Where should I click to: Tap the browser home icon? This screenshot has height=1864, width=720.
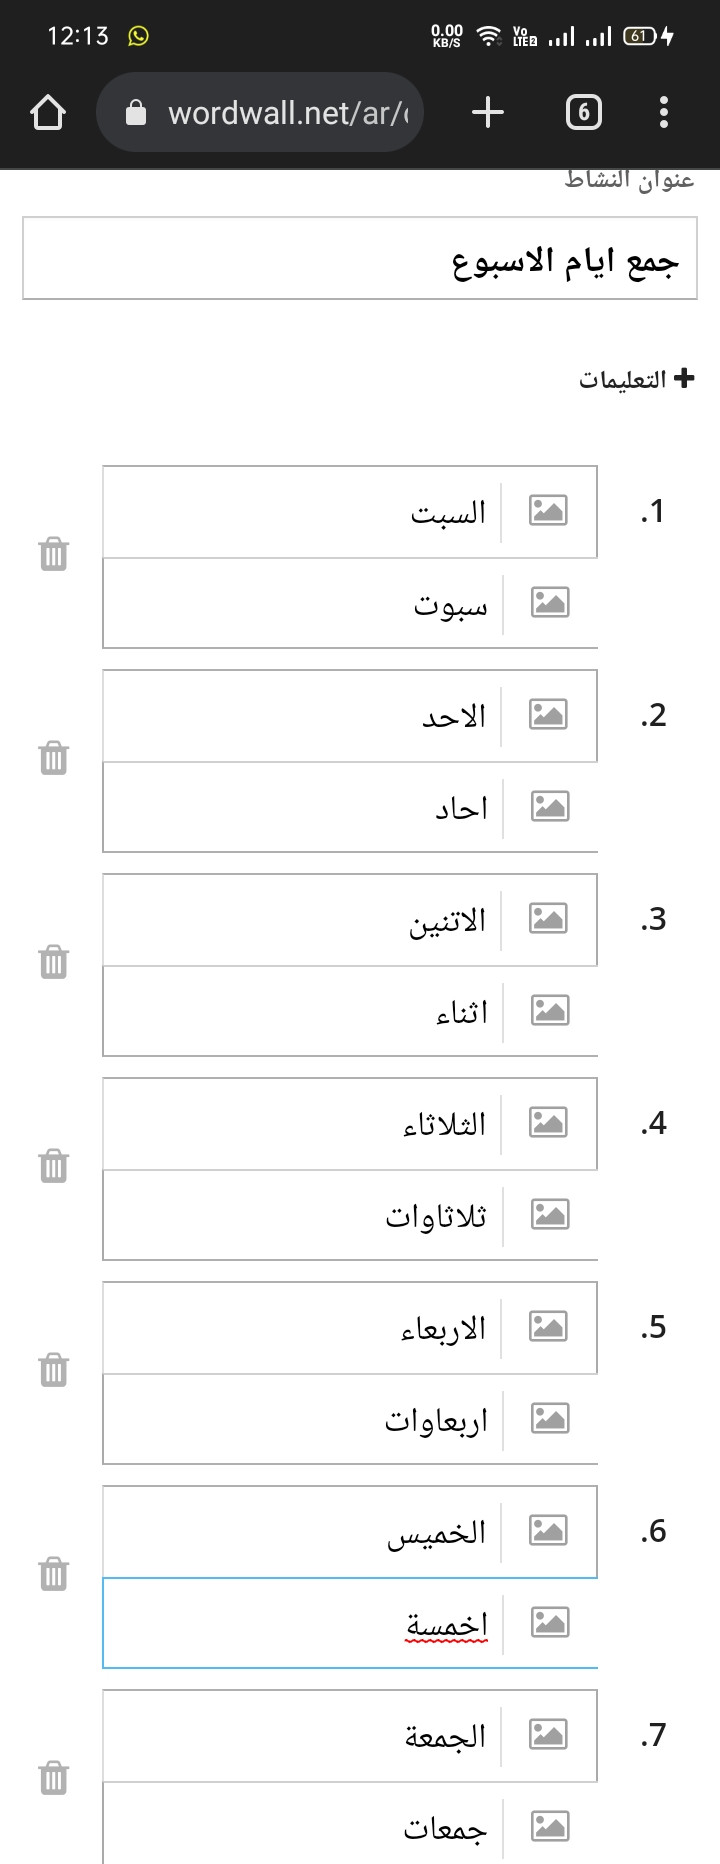pos(48,112)
